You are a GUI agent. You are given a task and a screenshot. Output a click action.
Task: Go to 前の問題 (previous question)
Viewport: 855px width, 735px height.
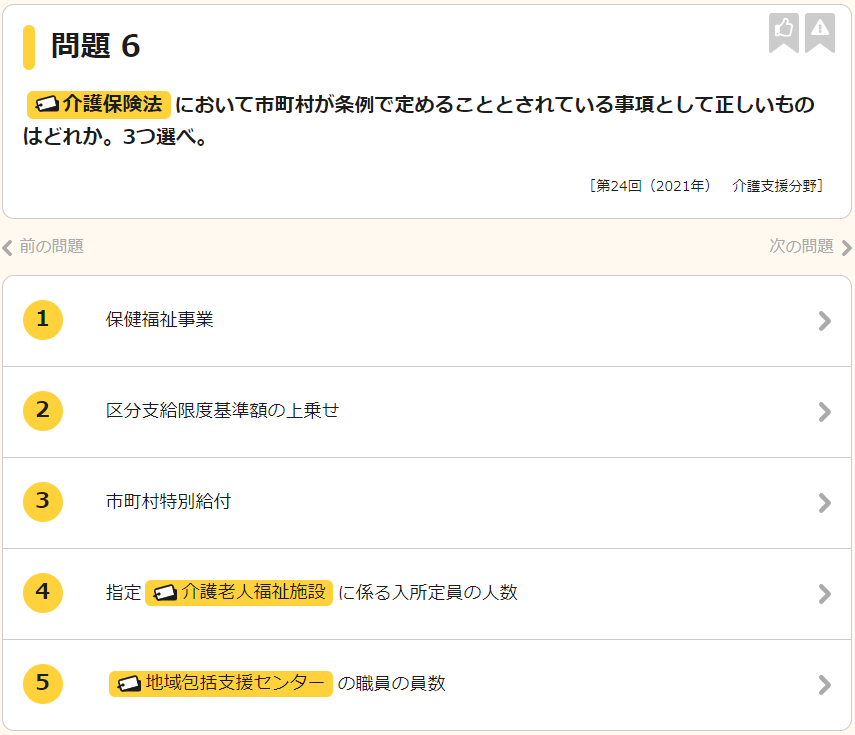[x=43, y=246]
